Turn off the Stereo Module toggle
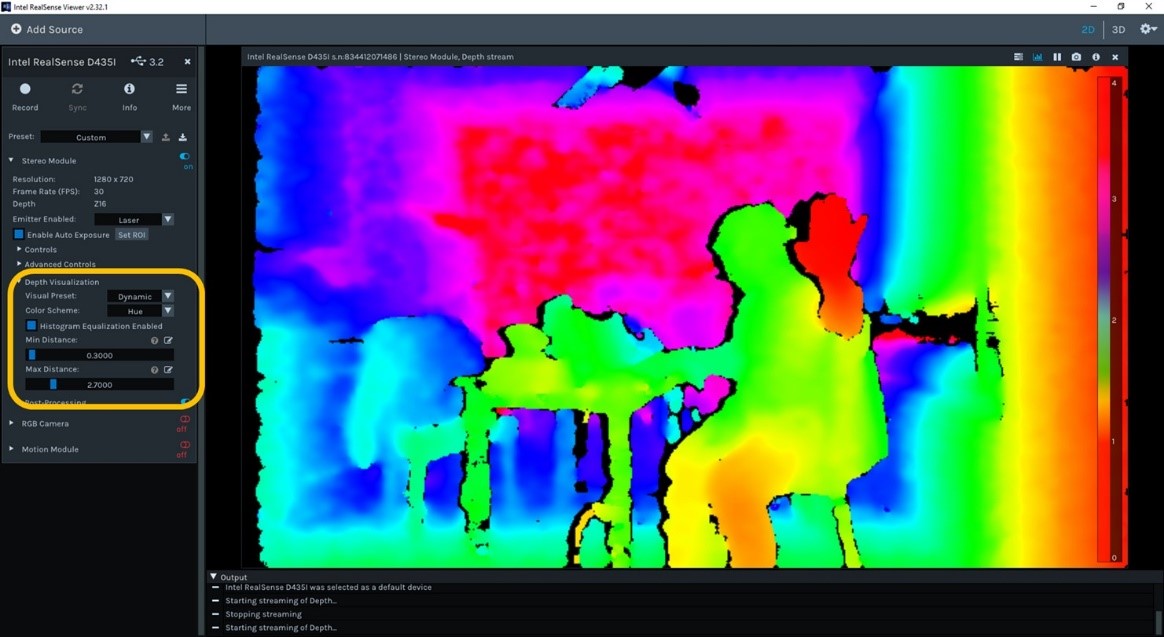 click(185, 157)
